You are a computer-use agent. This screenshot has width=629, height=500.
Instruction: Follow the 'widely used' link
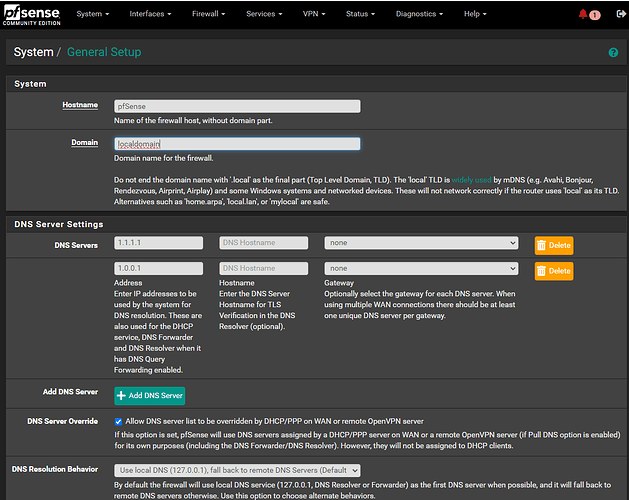pos(471,180)
